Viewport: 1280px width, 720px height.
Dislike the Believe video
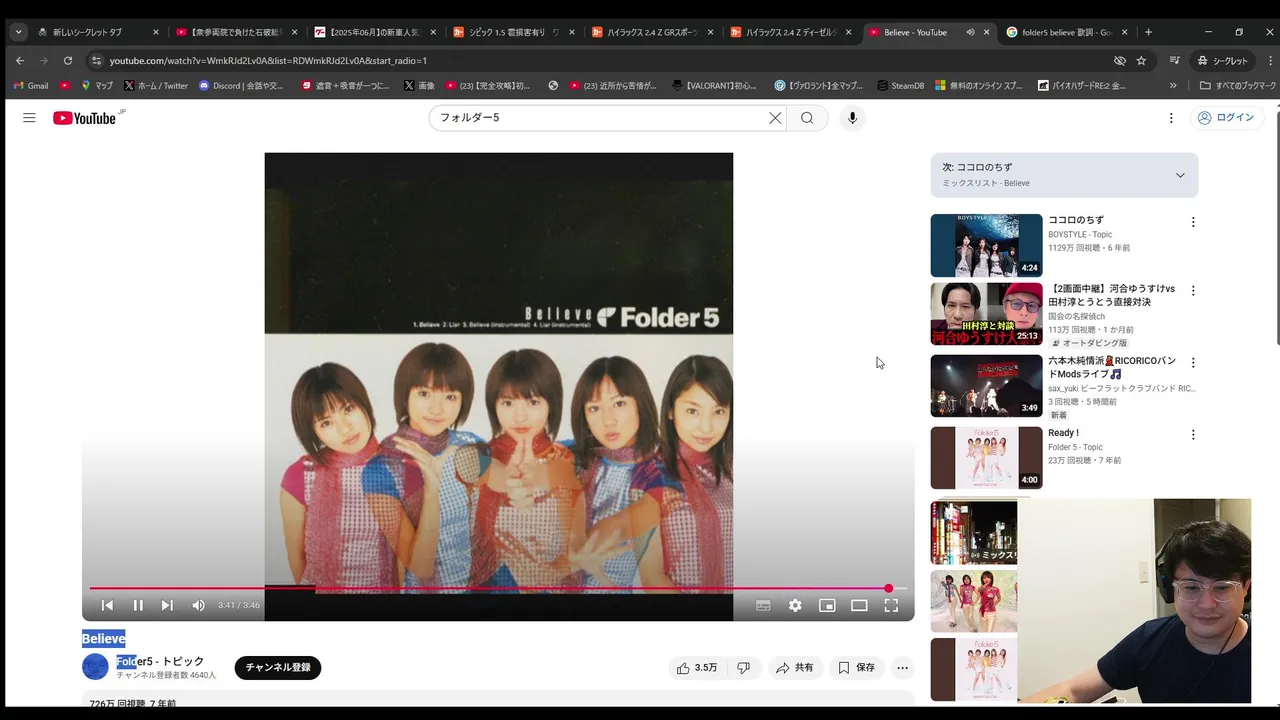743,667
